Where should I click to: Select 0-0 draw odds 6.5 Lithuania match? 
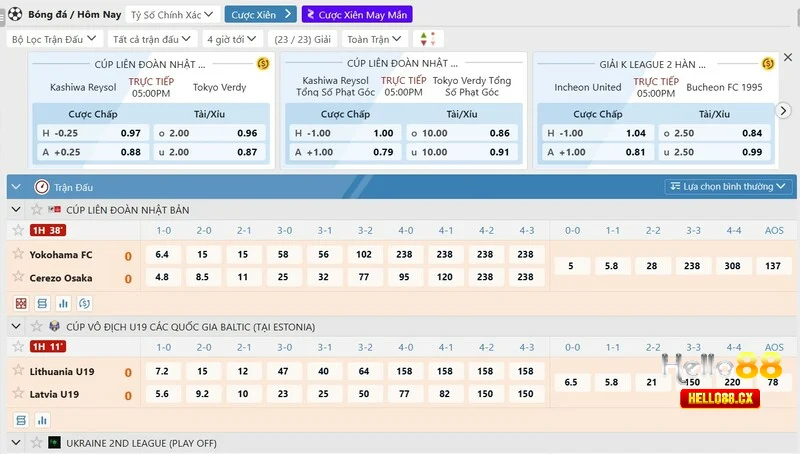[571, 382]
